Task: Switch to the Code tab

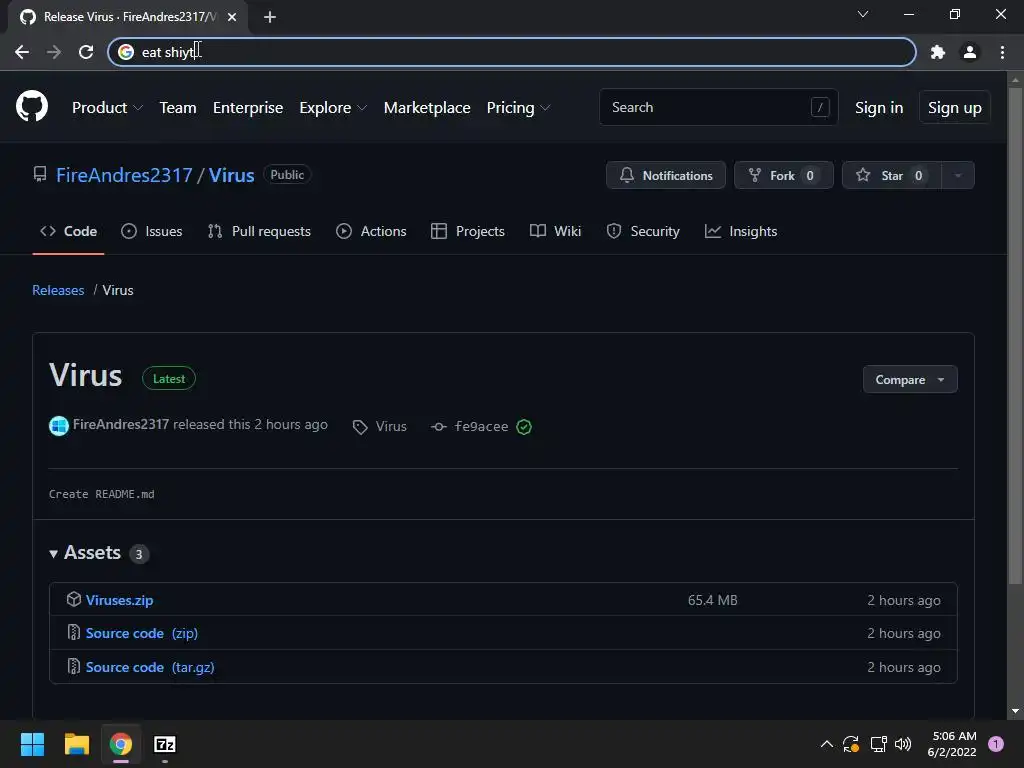Action: 69,231
